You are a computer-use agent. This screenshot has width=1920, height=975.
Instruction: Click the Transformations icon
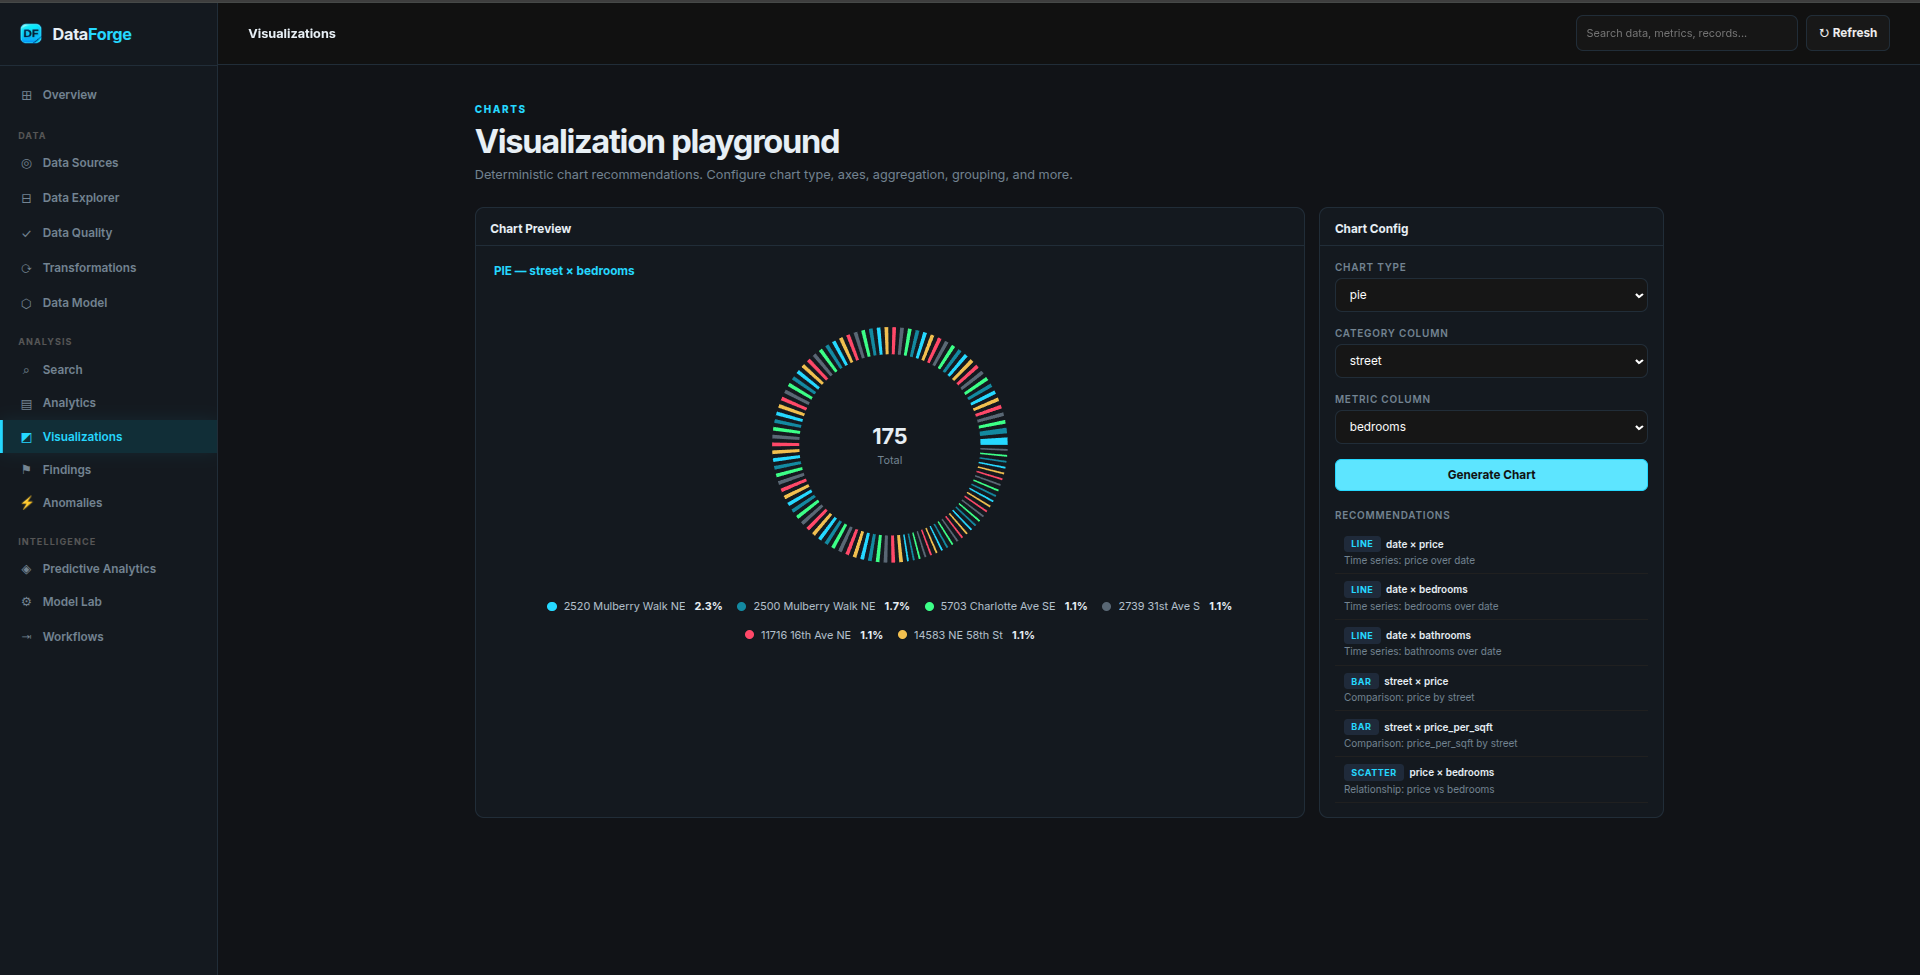click(x=27, y=268)
